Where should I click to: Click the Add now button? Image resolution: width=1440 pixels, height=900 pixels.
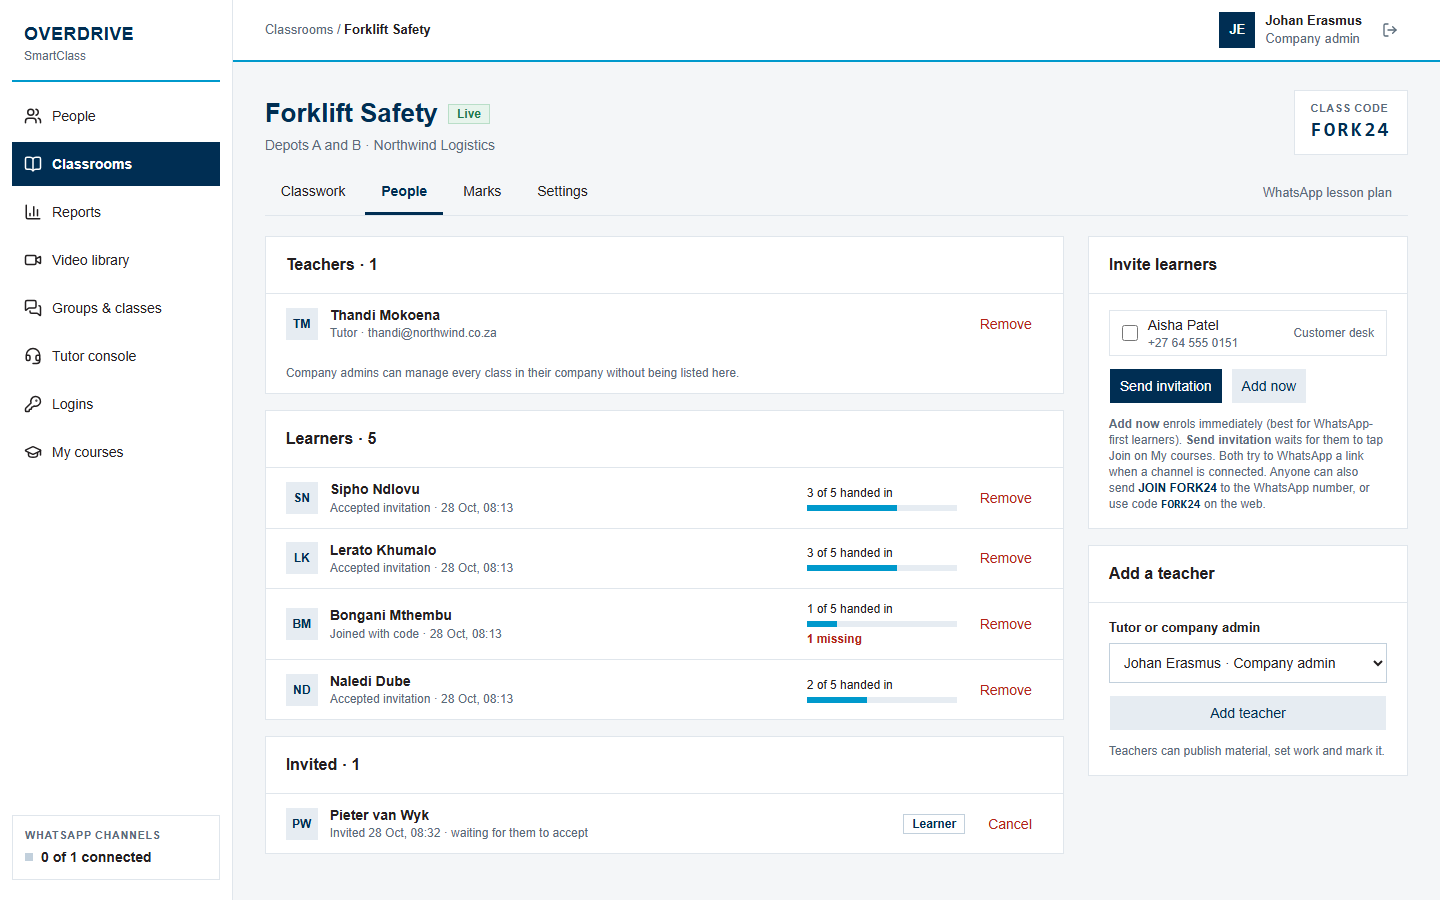point(1268,386)
